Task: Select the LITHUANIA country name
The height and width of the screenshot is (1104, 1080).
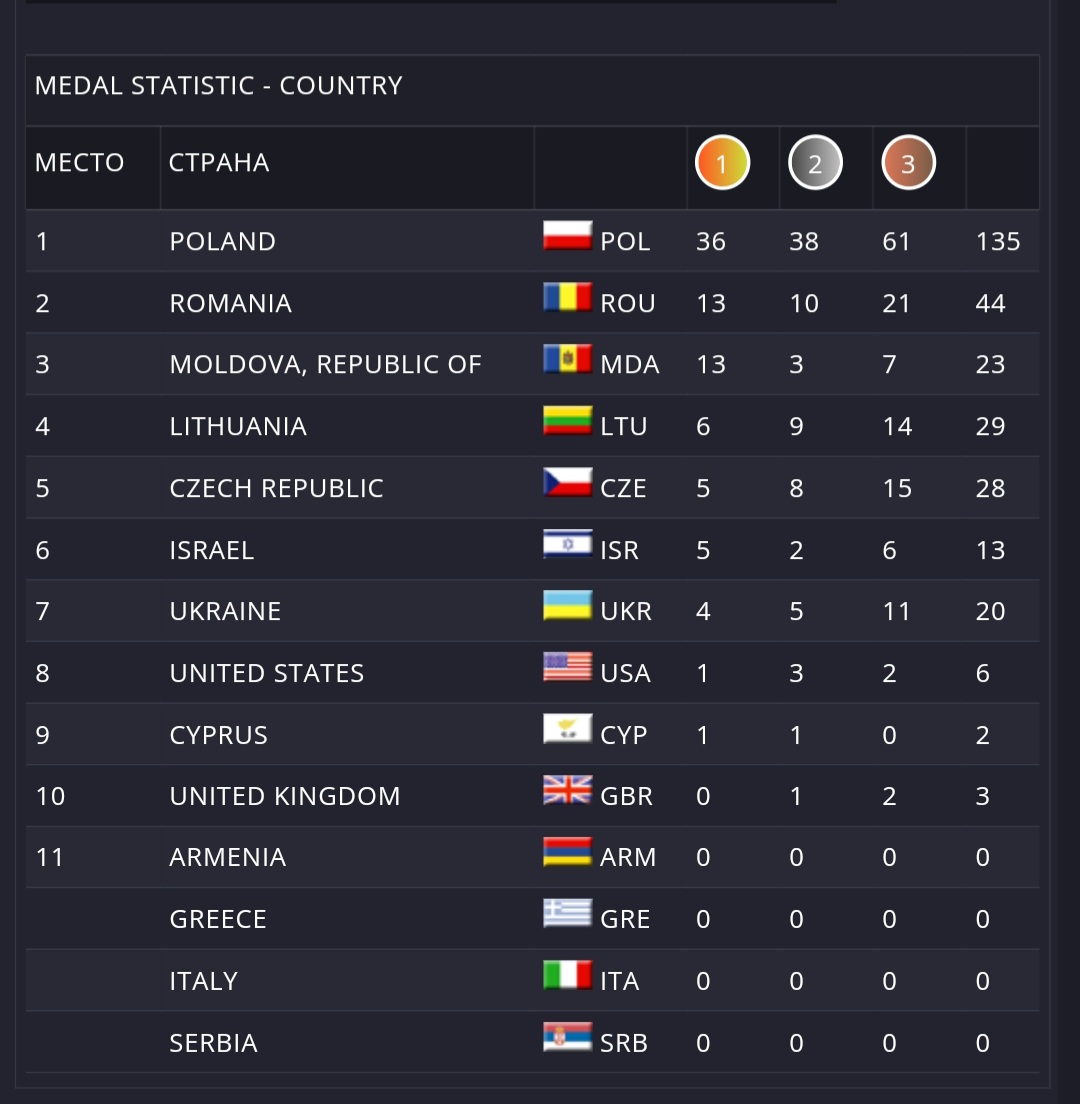Action: coord(238,427)
